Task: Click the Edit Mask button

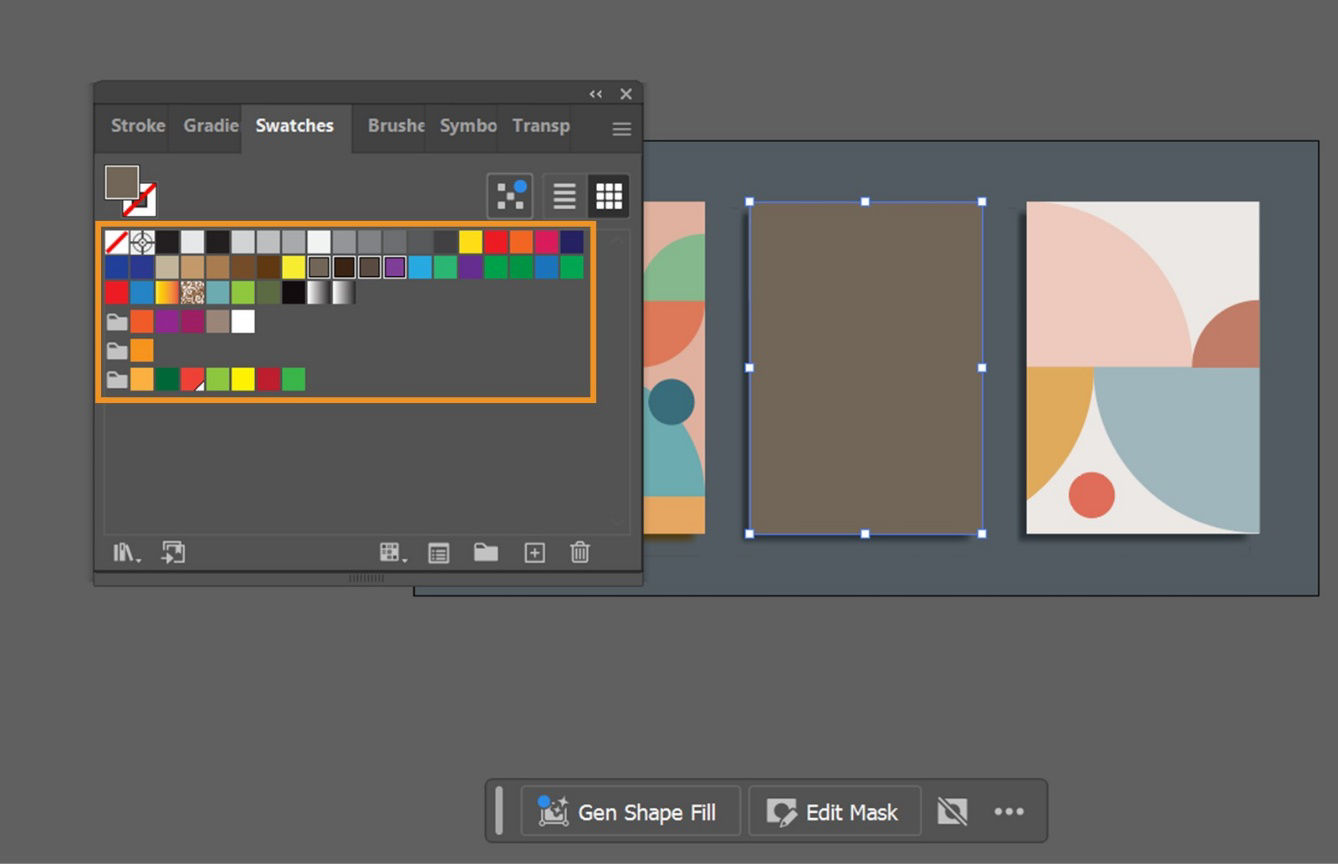Action: tap(835, 811)
